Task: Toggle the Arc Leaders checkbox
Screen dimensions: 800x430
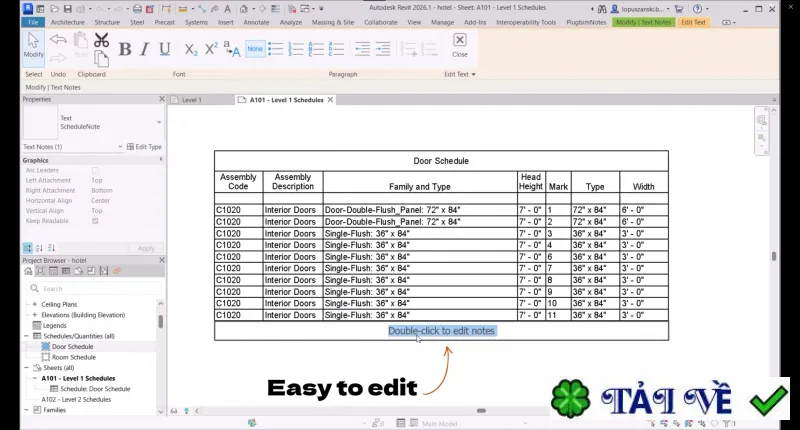Action: click(x=95, y=170)
